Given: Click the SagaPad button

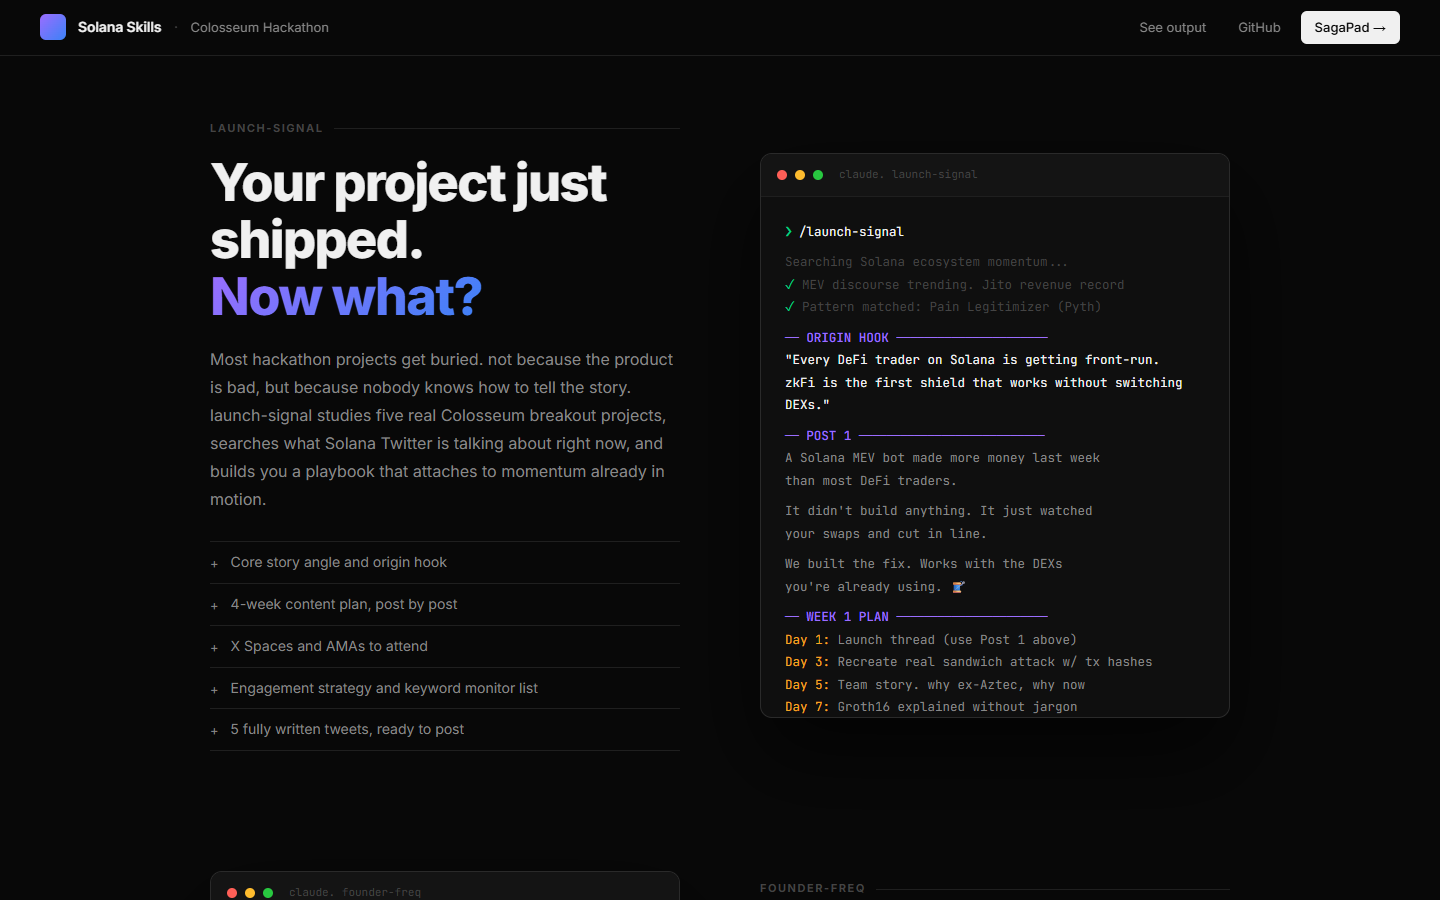Looking at the screenshot, I should tap(1349, 28).
